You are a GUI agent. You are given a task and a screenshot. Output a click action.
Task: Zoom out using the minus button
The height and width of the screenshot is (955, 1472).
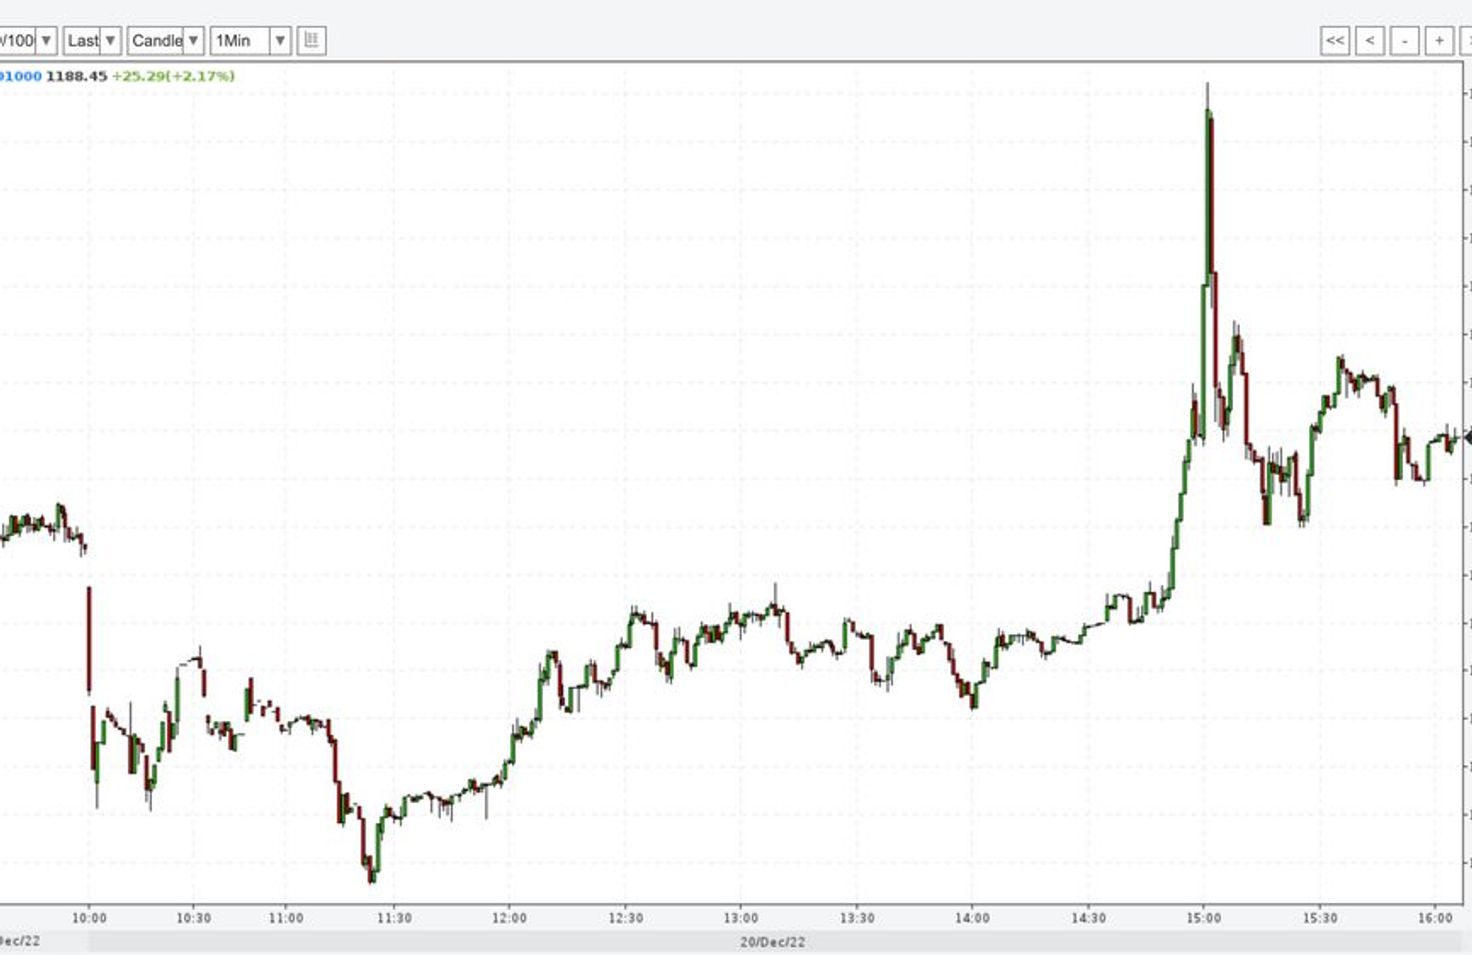click(1404, 41)
